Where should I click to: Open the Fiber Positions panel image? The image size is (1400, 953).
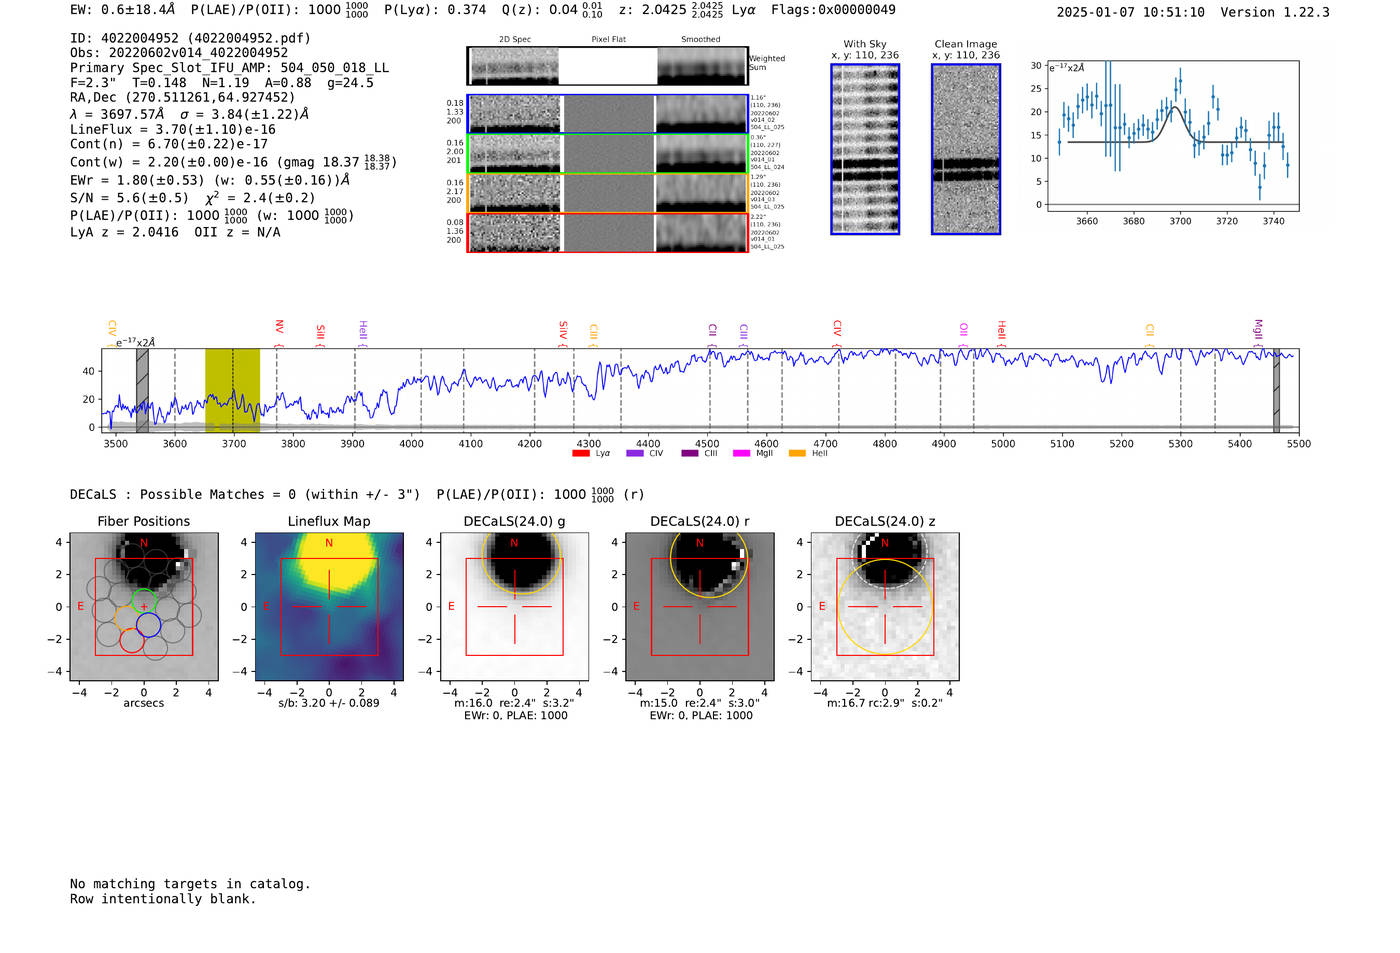tap(144, 607)
